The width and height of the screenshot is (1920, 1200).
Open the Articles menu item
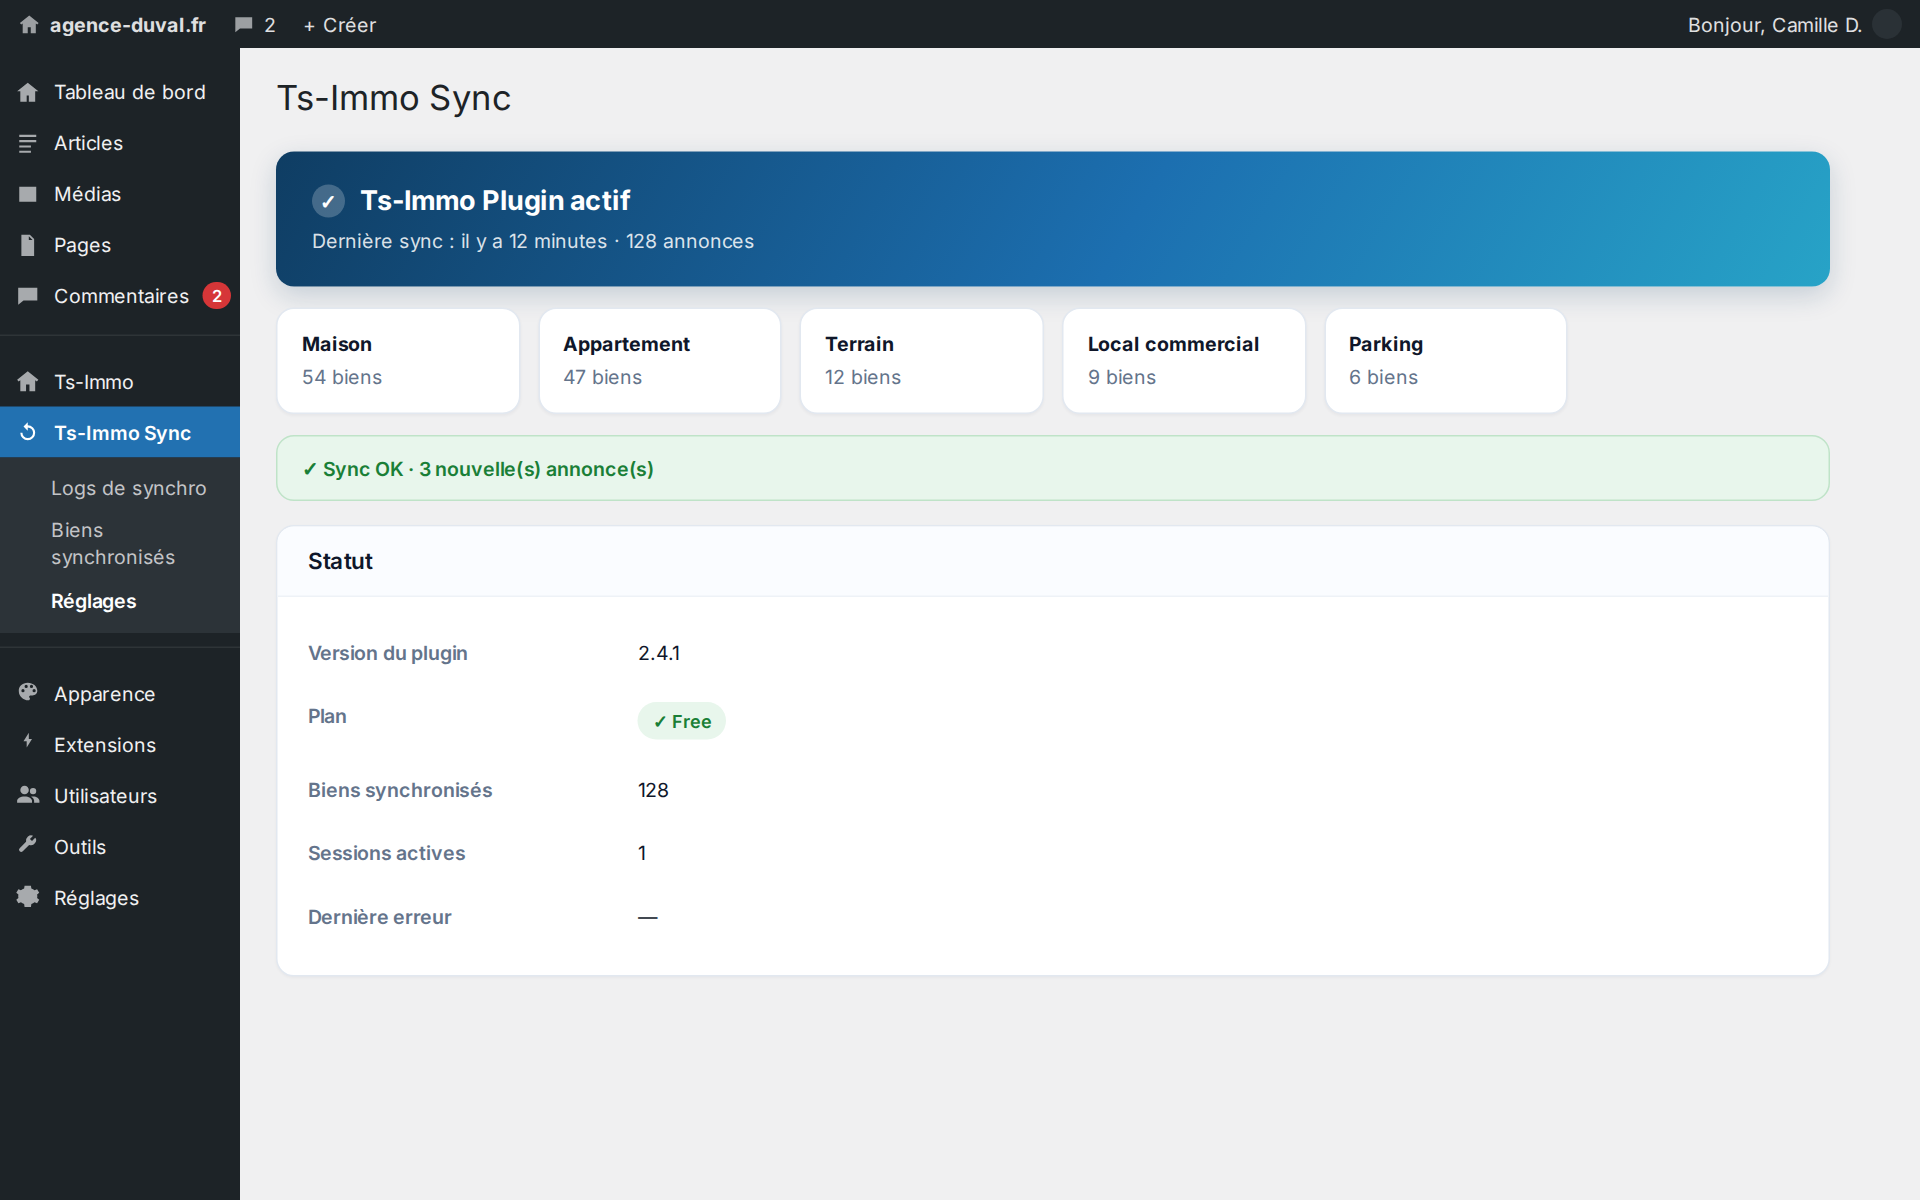(120, 143)
